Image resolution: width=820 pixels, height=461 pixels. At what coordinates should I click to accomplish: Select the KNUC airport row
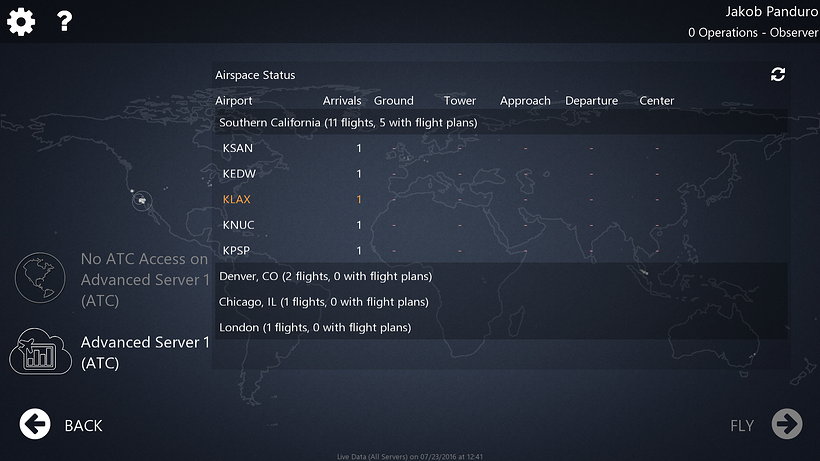click(x=501, y=225)
